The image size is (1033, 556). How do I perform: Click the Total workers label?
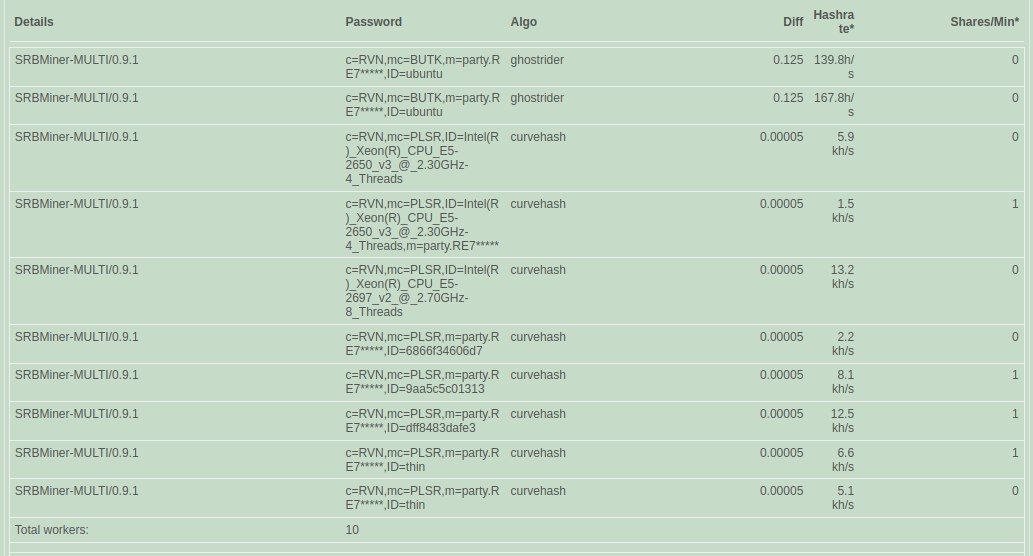[51, 529]
